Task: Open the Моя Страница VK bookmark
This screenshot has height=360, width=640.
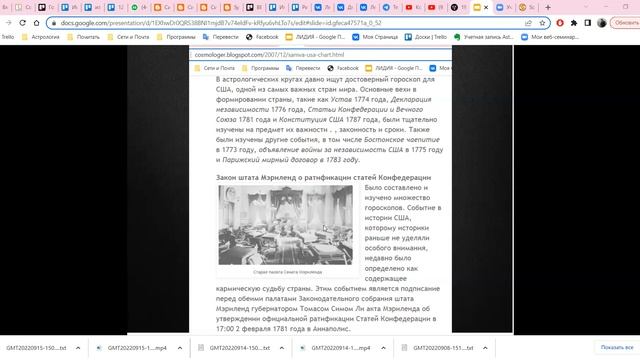Action: (x=375, y=37)
